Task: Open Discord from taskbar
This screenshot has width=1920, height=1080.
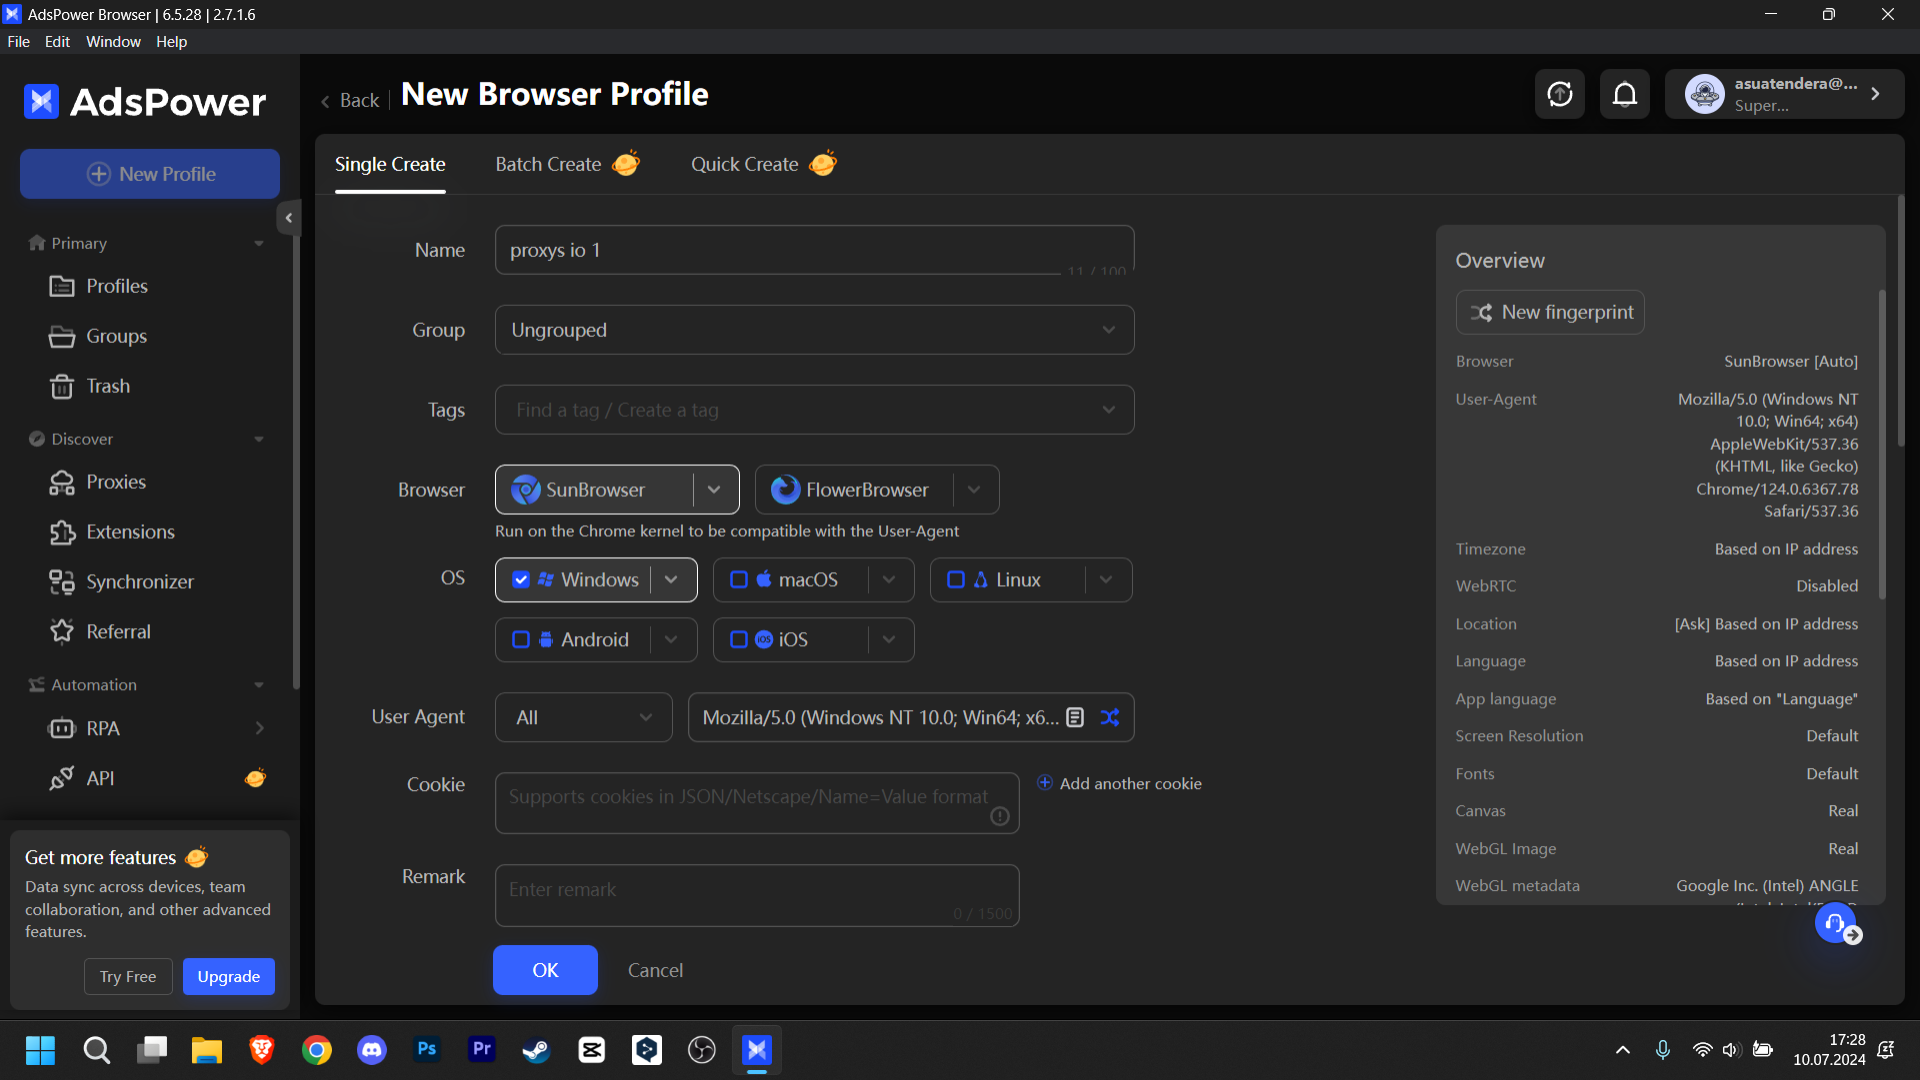Action: 372,1050
